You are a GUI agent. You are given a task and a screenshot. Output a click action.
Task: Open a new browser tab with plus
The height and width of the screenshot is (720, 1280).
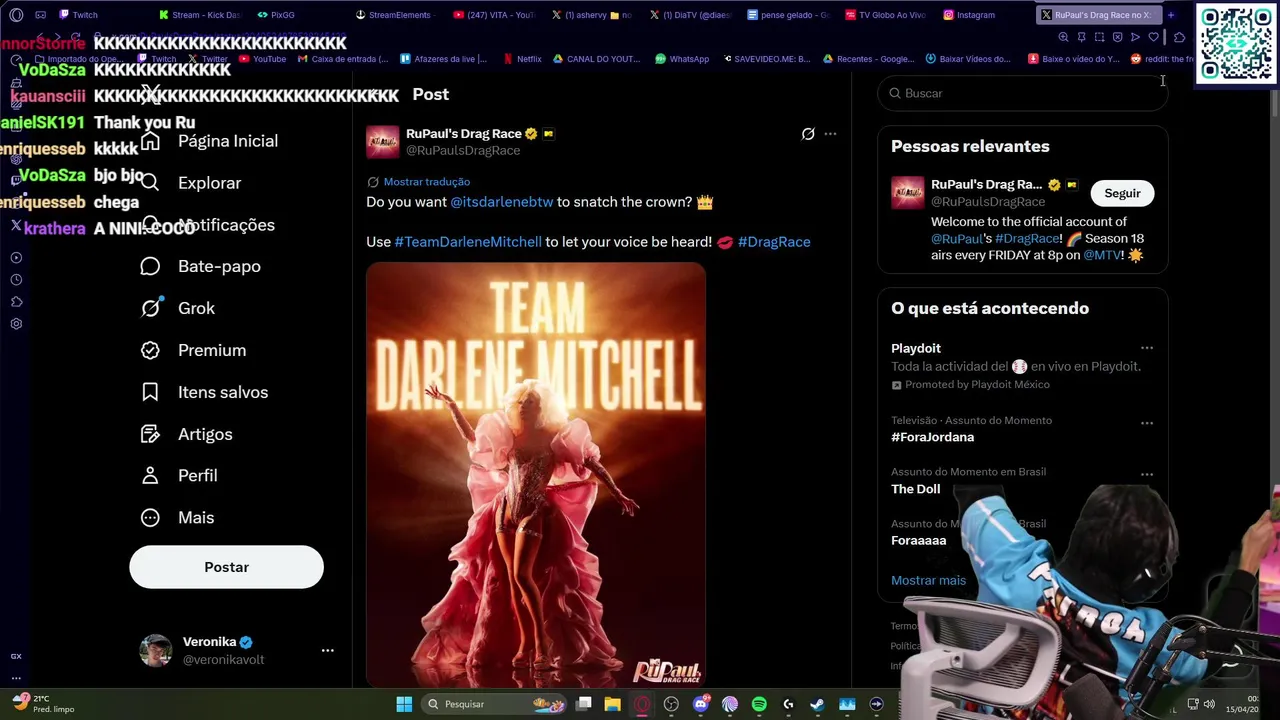pyautogui.click(x=1170, y=15)
